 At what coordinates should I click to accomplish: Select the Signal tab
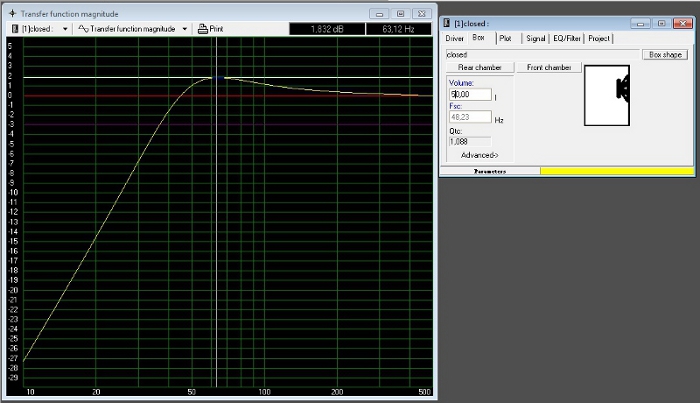click(x=535, y=38)
